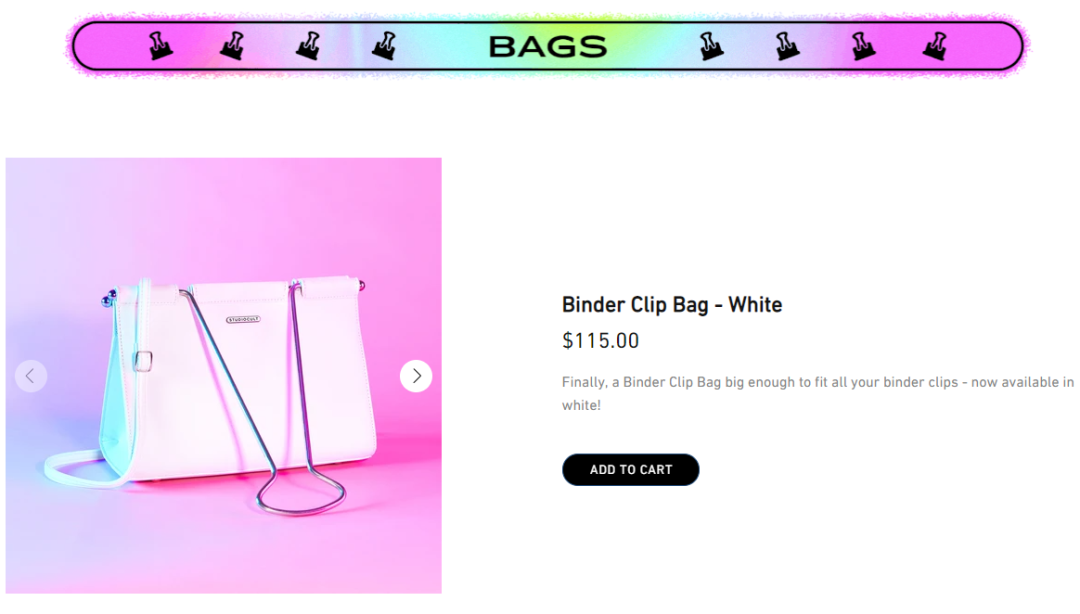
Task: Click the product description paragraph
Action: point(818,393)
